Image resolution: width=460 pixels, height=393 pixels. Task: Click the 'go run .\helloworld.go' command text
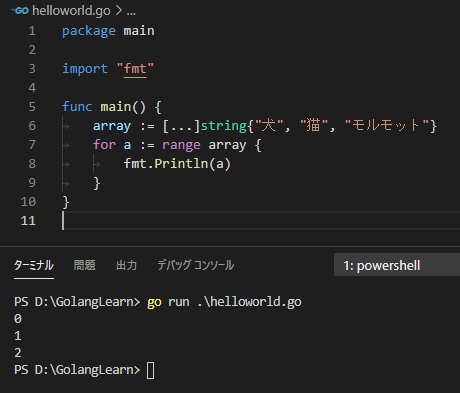pyautogui.click(x=224, y=302)
